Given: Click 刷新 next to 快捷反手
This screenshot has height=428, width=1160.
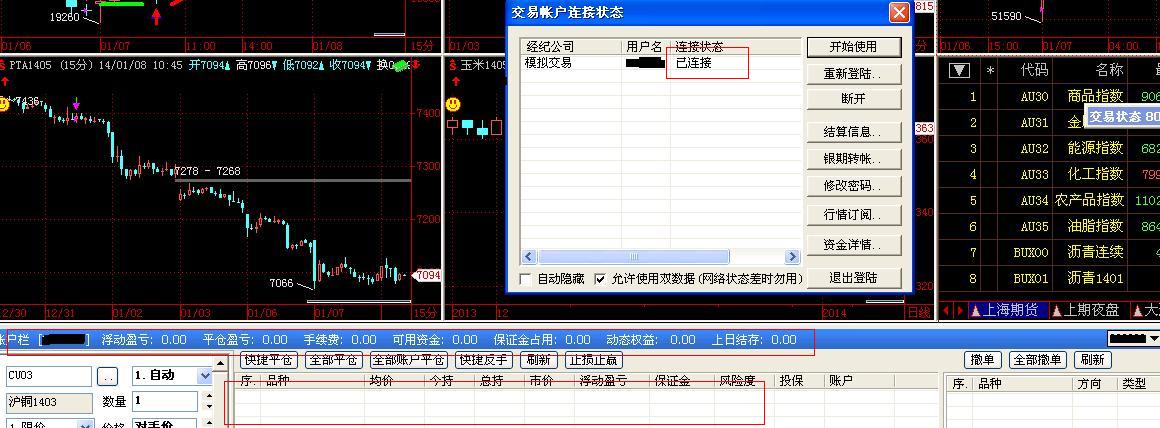Looking at the screenshot, I should [539, 360].
